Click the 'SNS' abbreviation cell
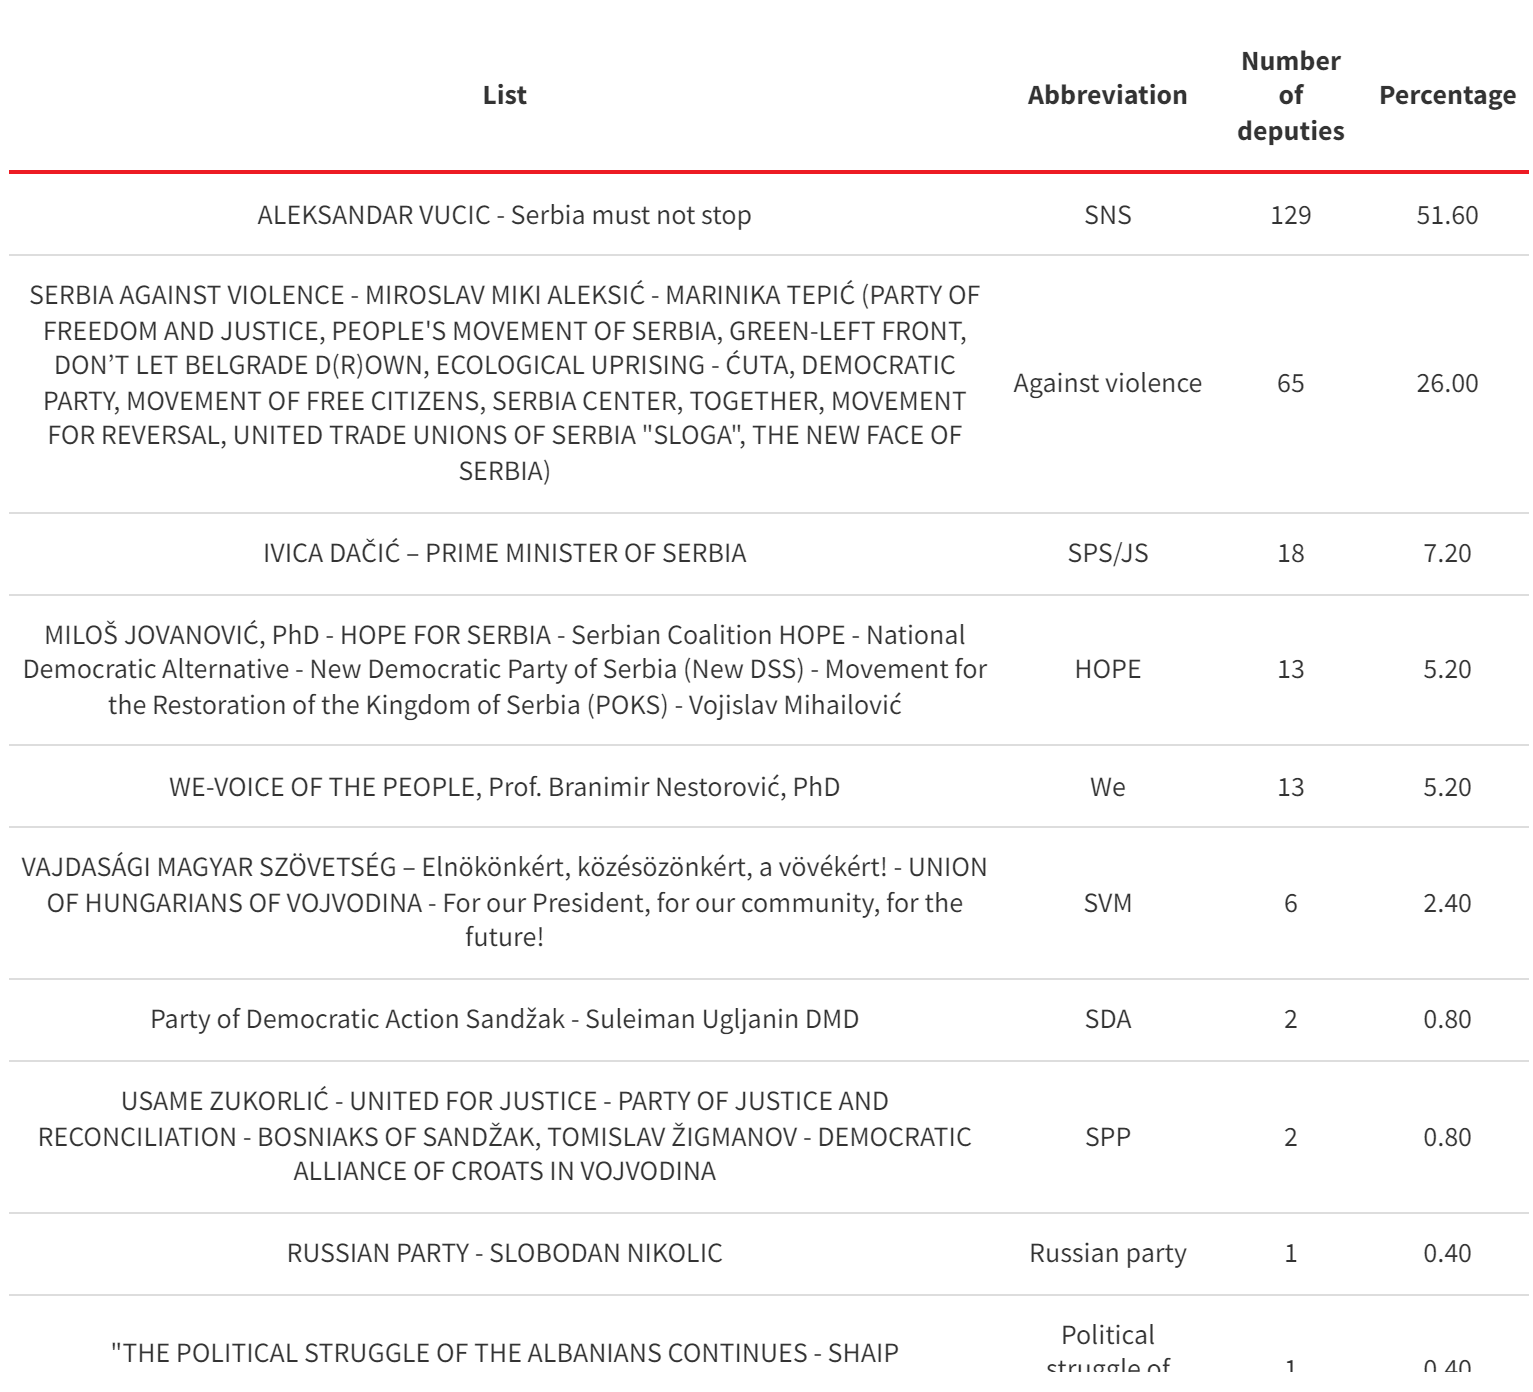The height and width of the screenshot is (1392, 1533). pos(1107,215)
